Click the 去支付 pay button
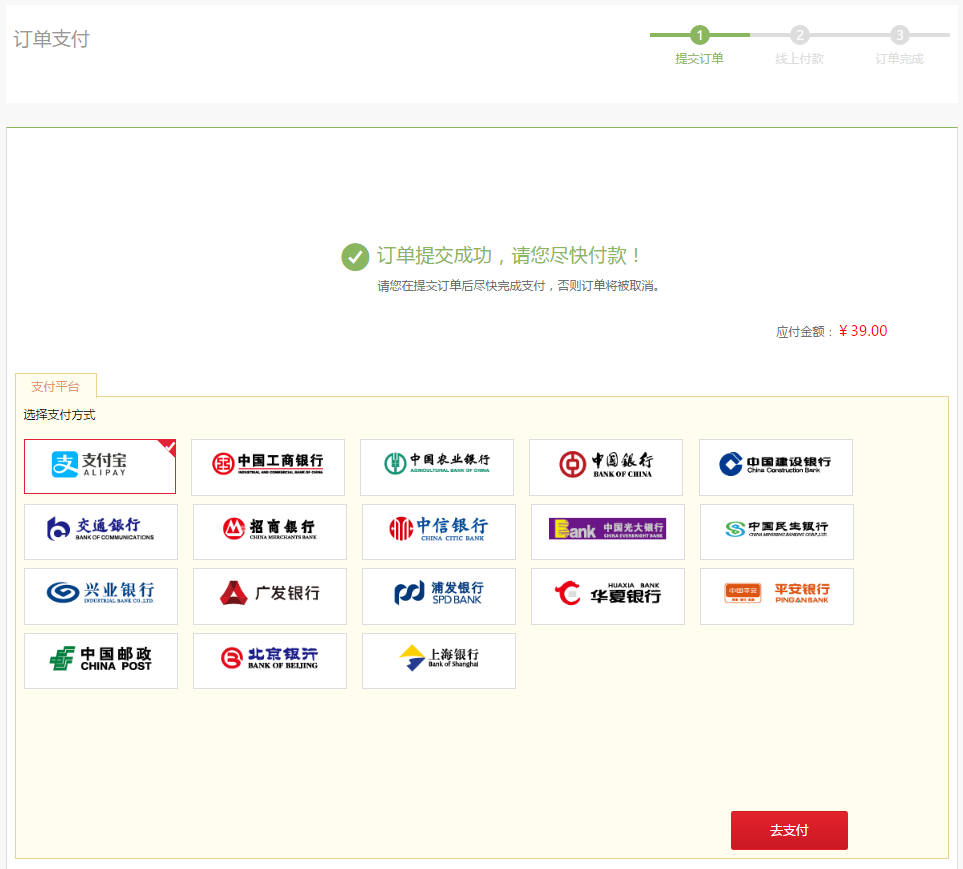The width and height of the screenshot is (963, 869). click(x=789, y=830)
